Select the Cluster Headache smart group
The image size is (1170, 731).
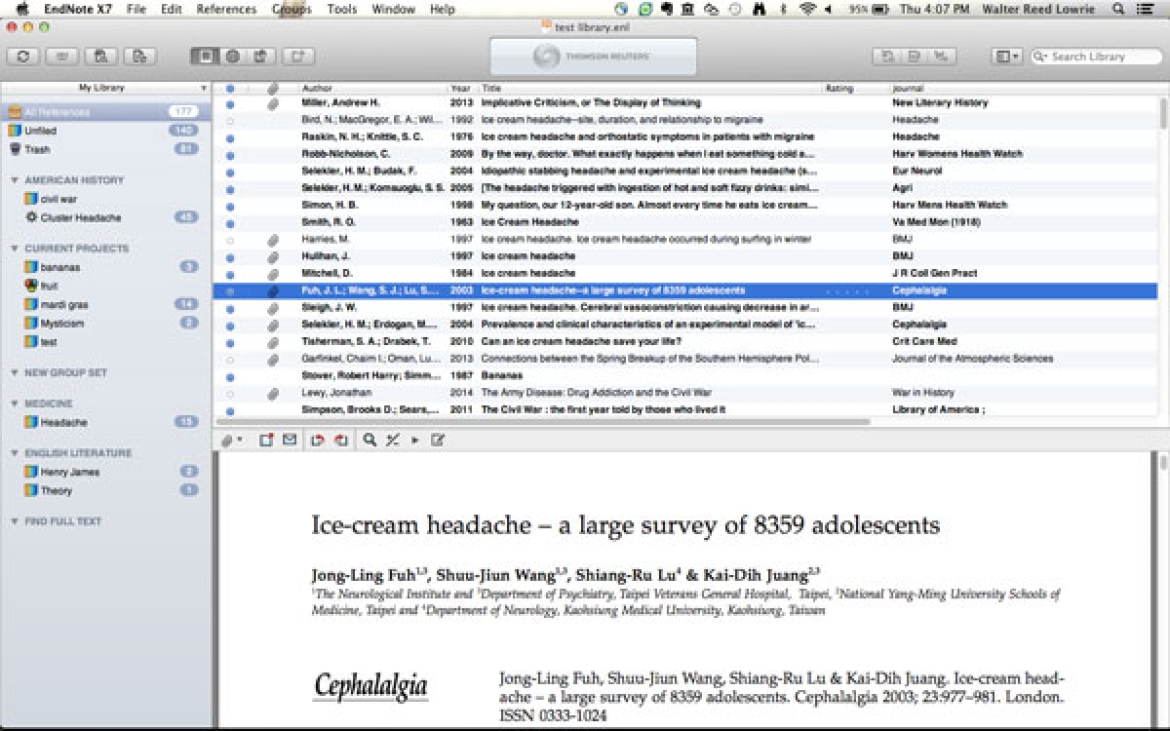coord(81,217)
